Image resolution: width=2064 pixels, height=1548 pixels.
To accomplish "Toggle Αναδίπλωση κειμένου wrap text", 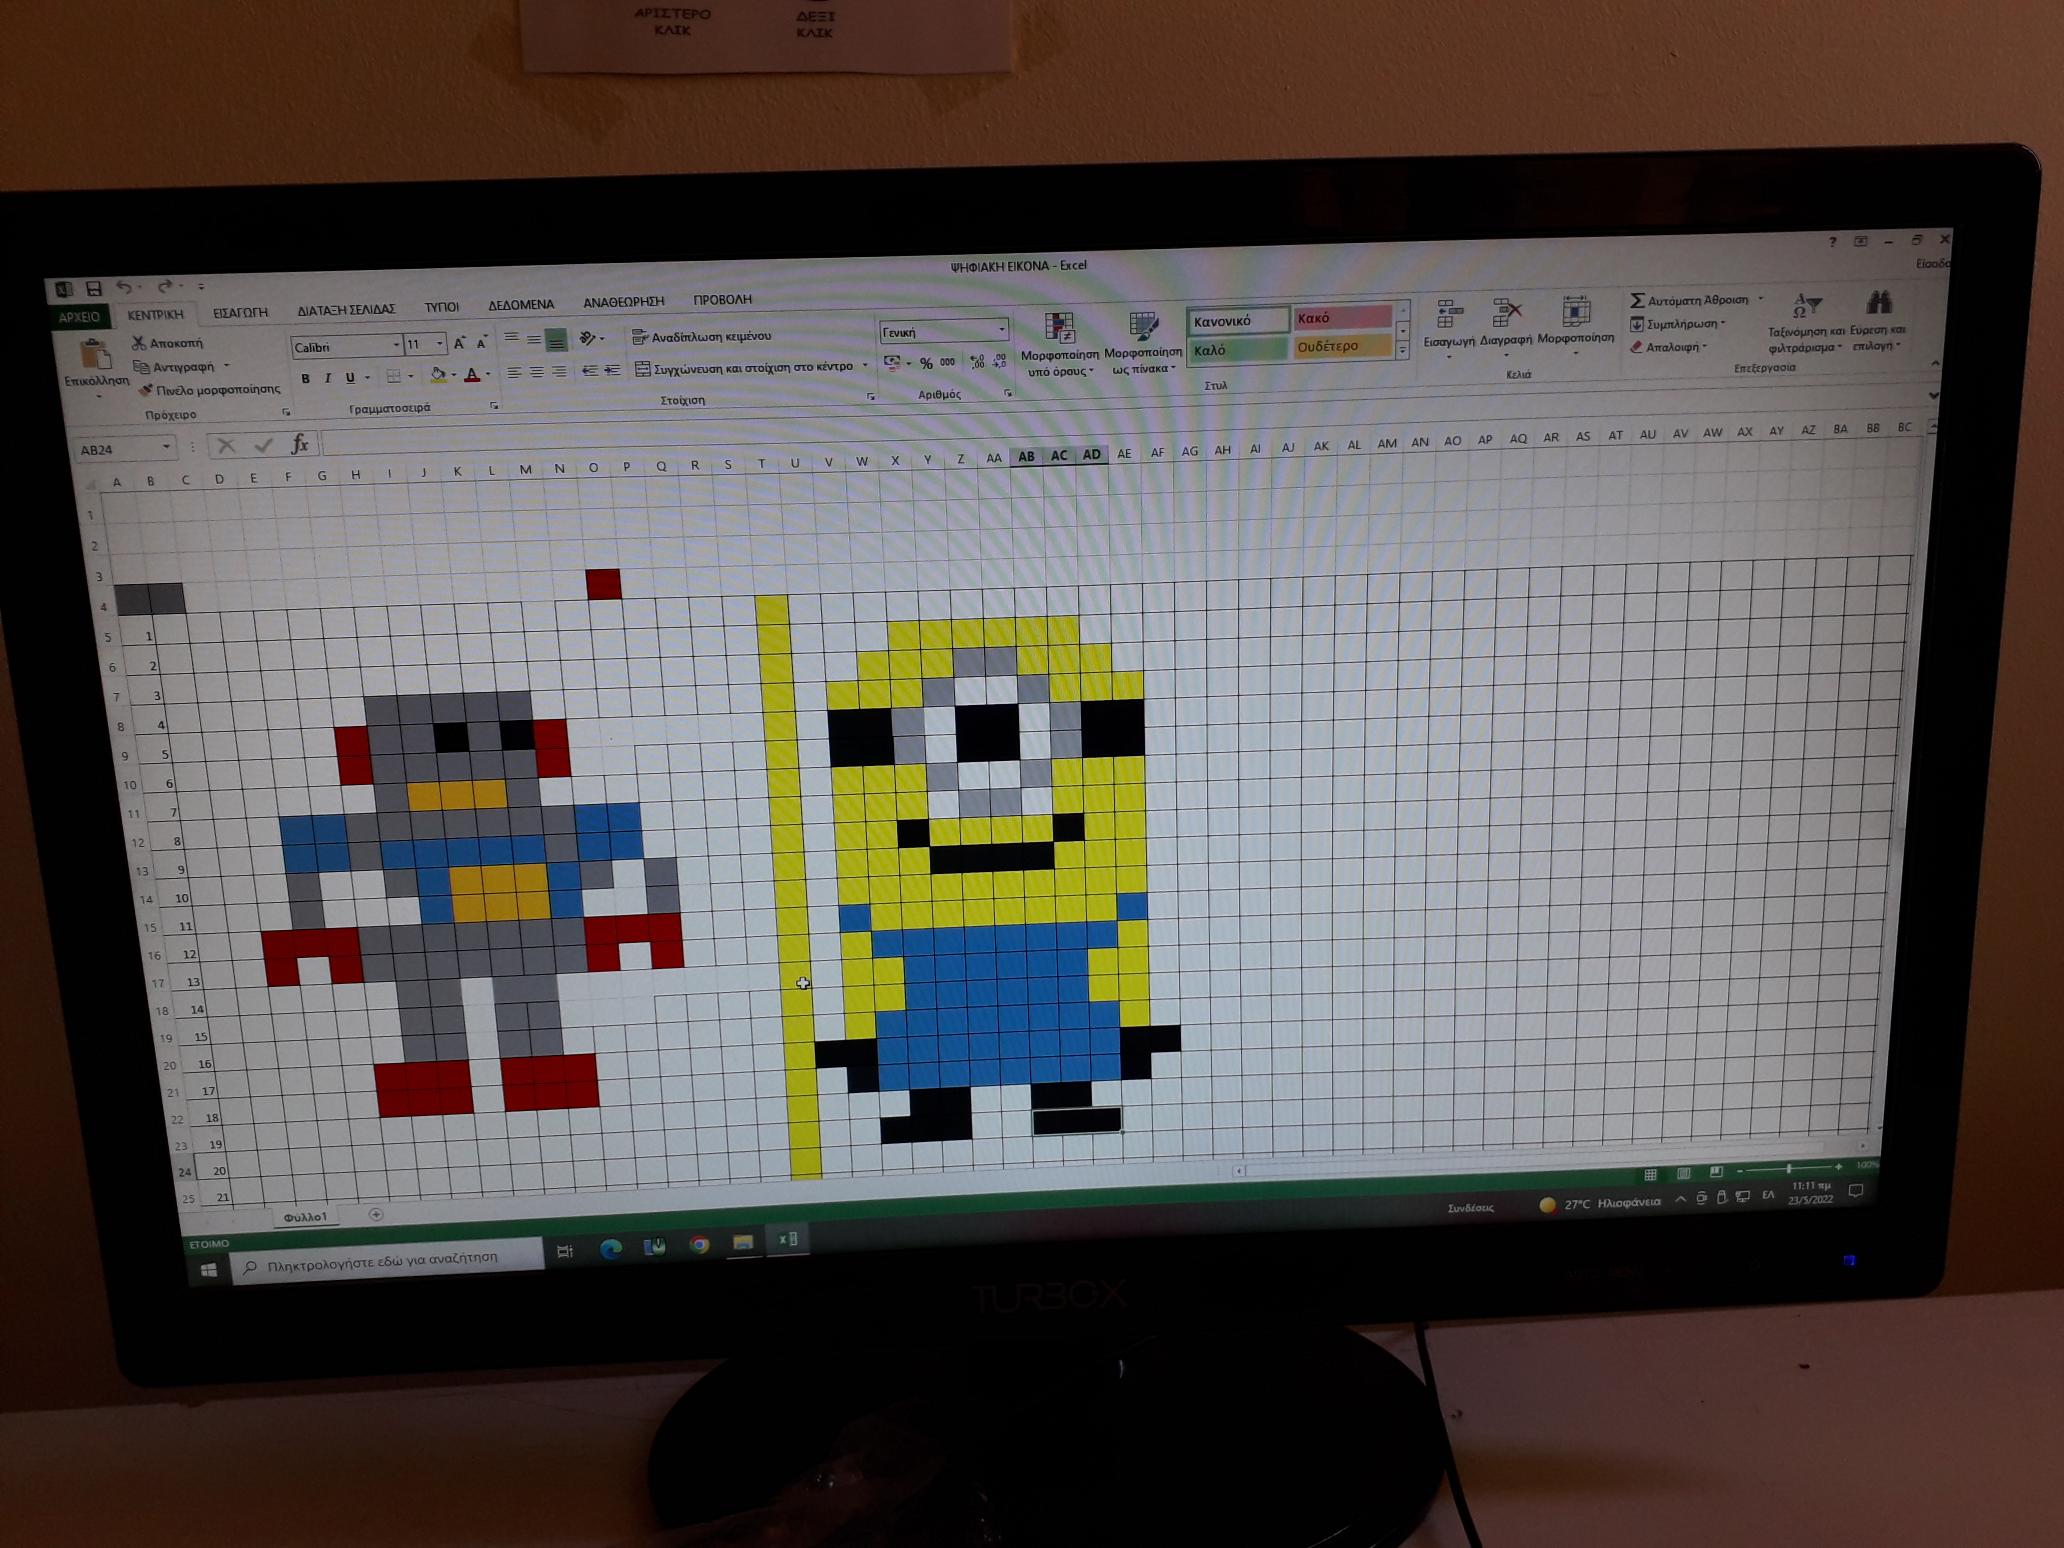I will [x=702, y=336].
